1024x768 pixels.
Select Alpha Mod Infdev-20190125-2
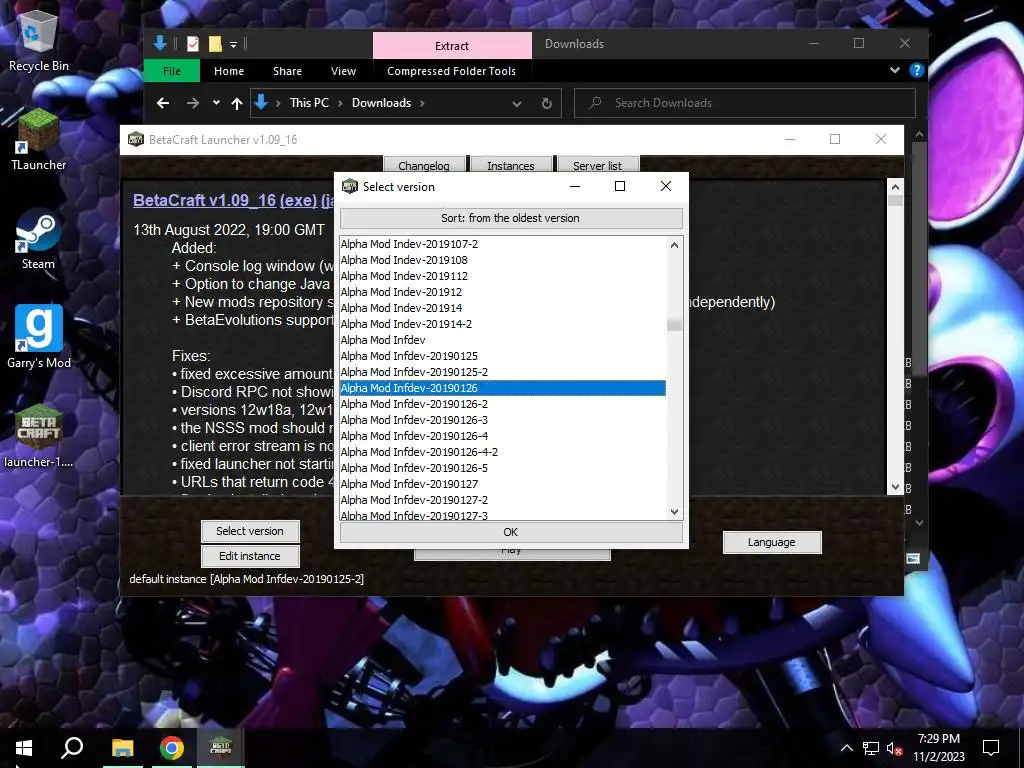[x=502, y=372]
